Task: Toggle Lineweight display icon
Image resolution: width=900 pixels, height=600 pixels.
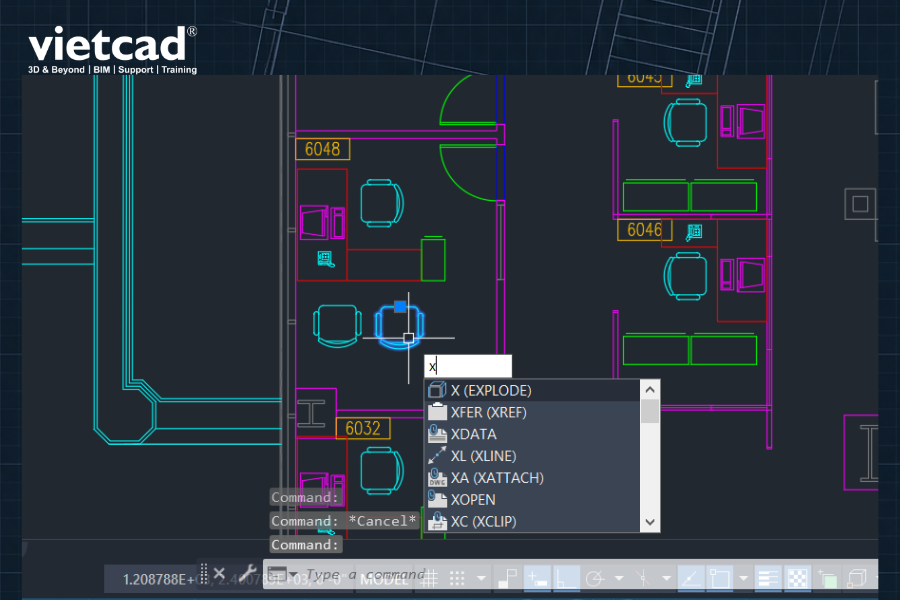Action: pos(767,578)
